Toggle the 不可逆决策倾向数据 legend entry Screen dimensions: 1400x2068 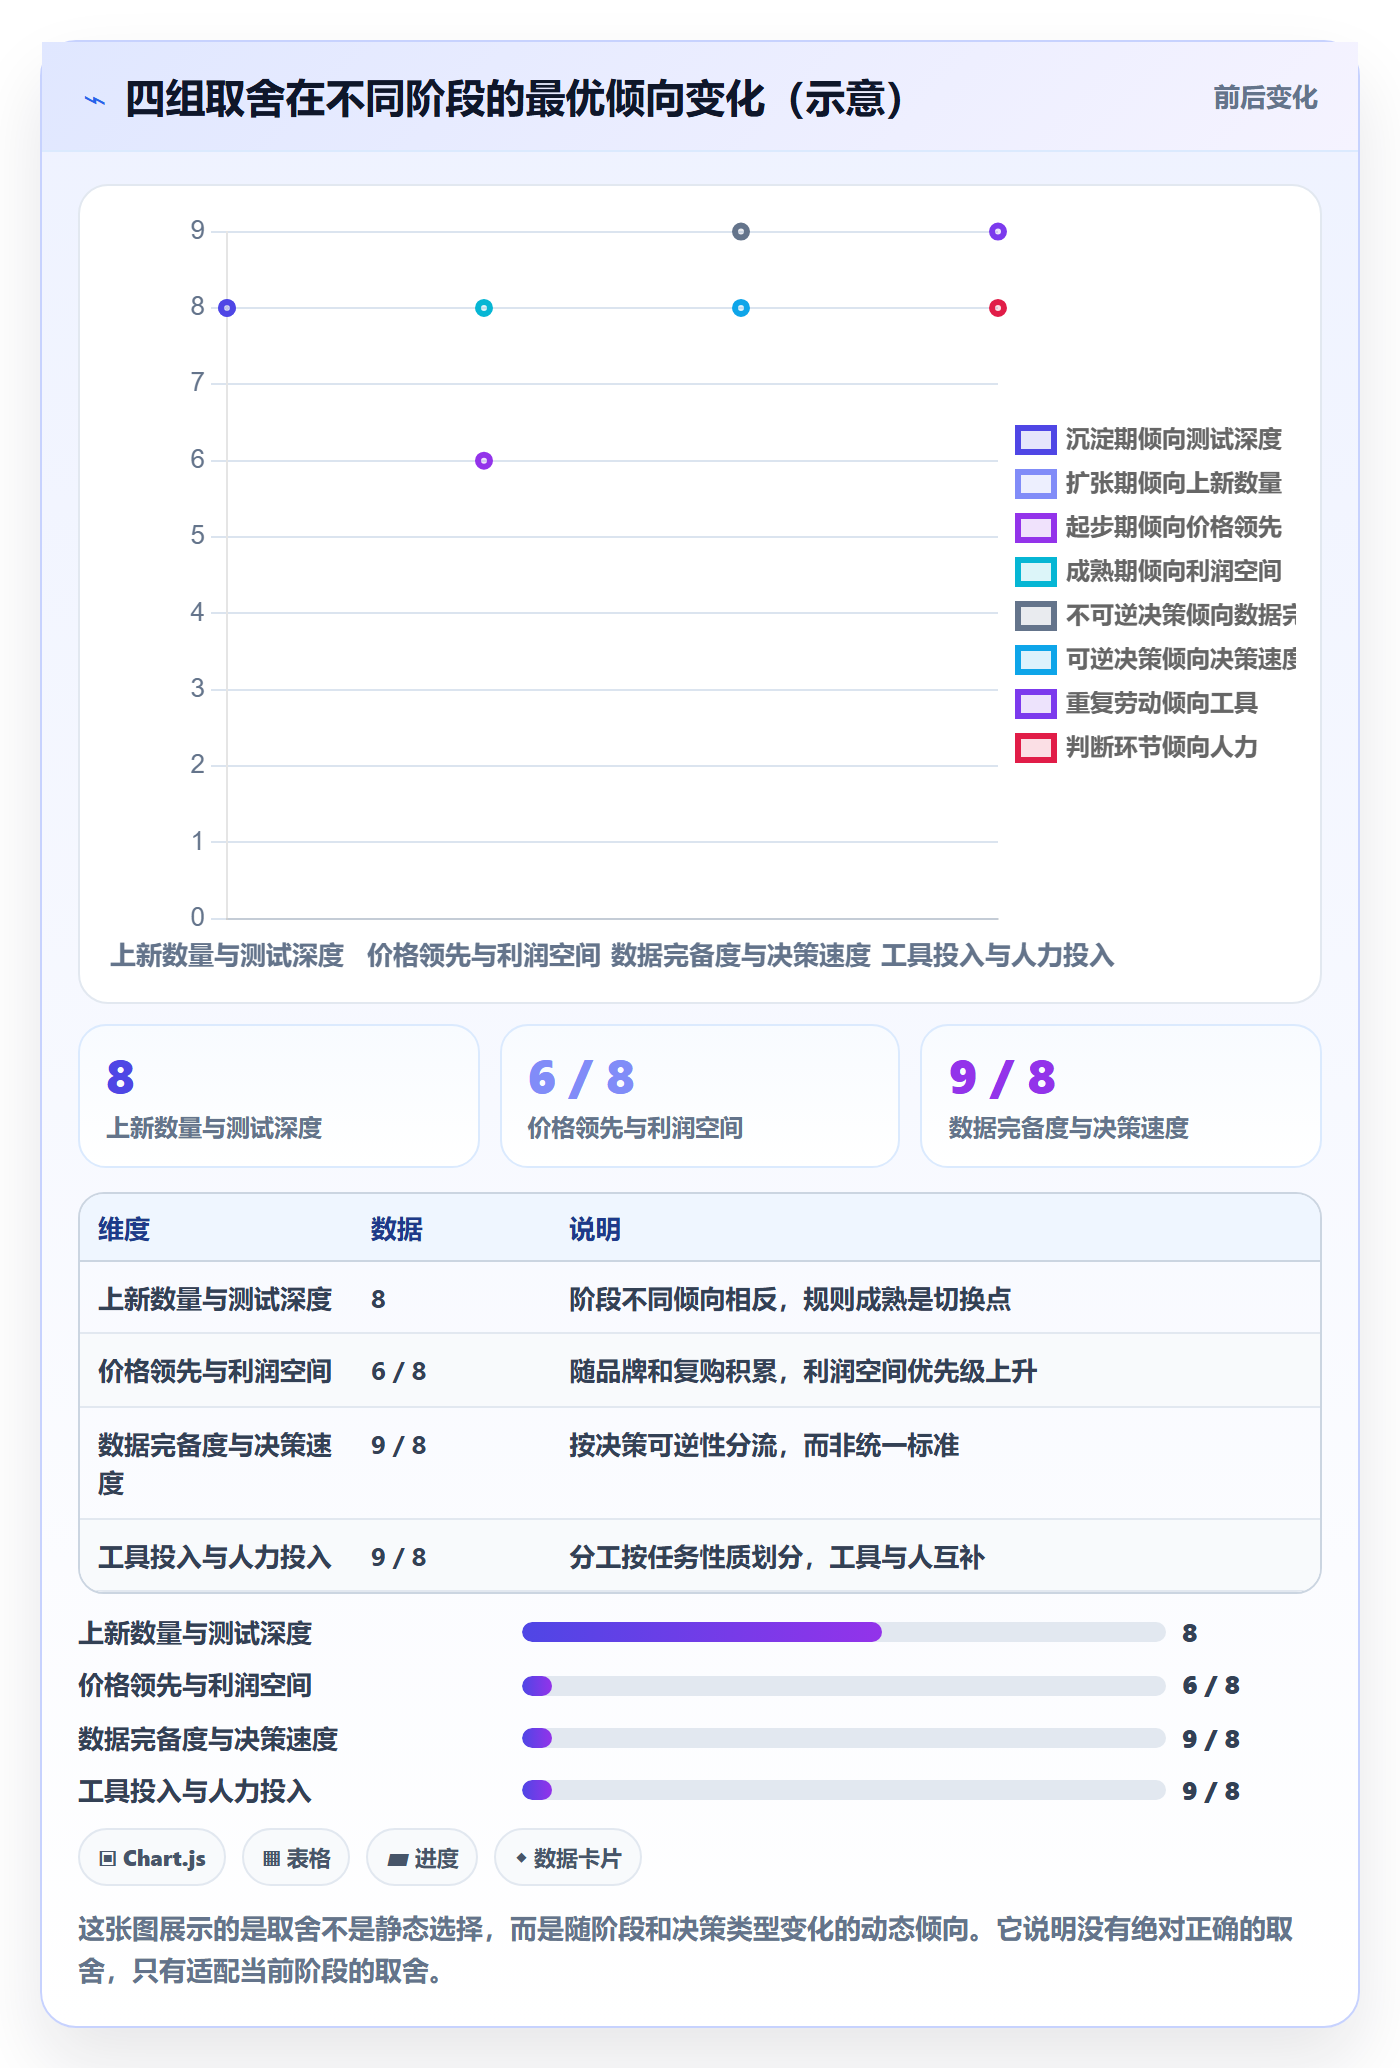1156,615
